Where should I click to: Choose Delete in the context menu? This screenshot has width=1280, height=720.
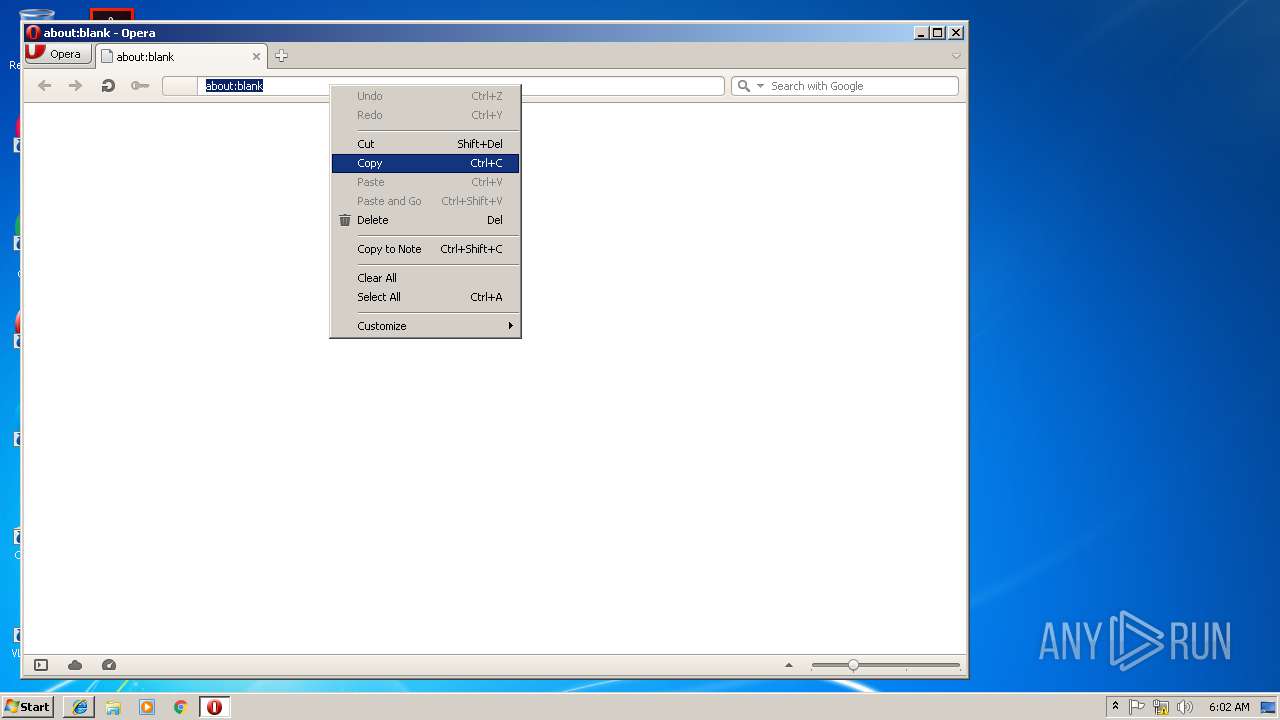click(x=425, y=220)
